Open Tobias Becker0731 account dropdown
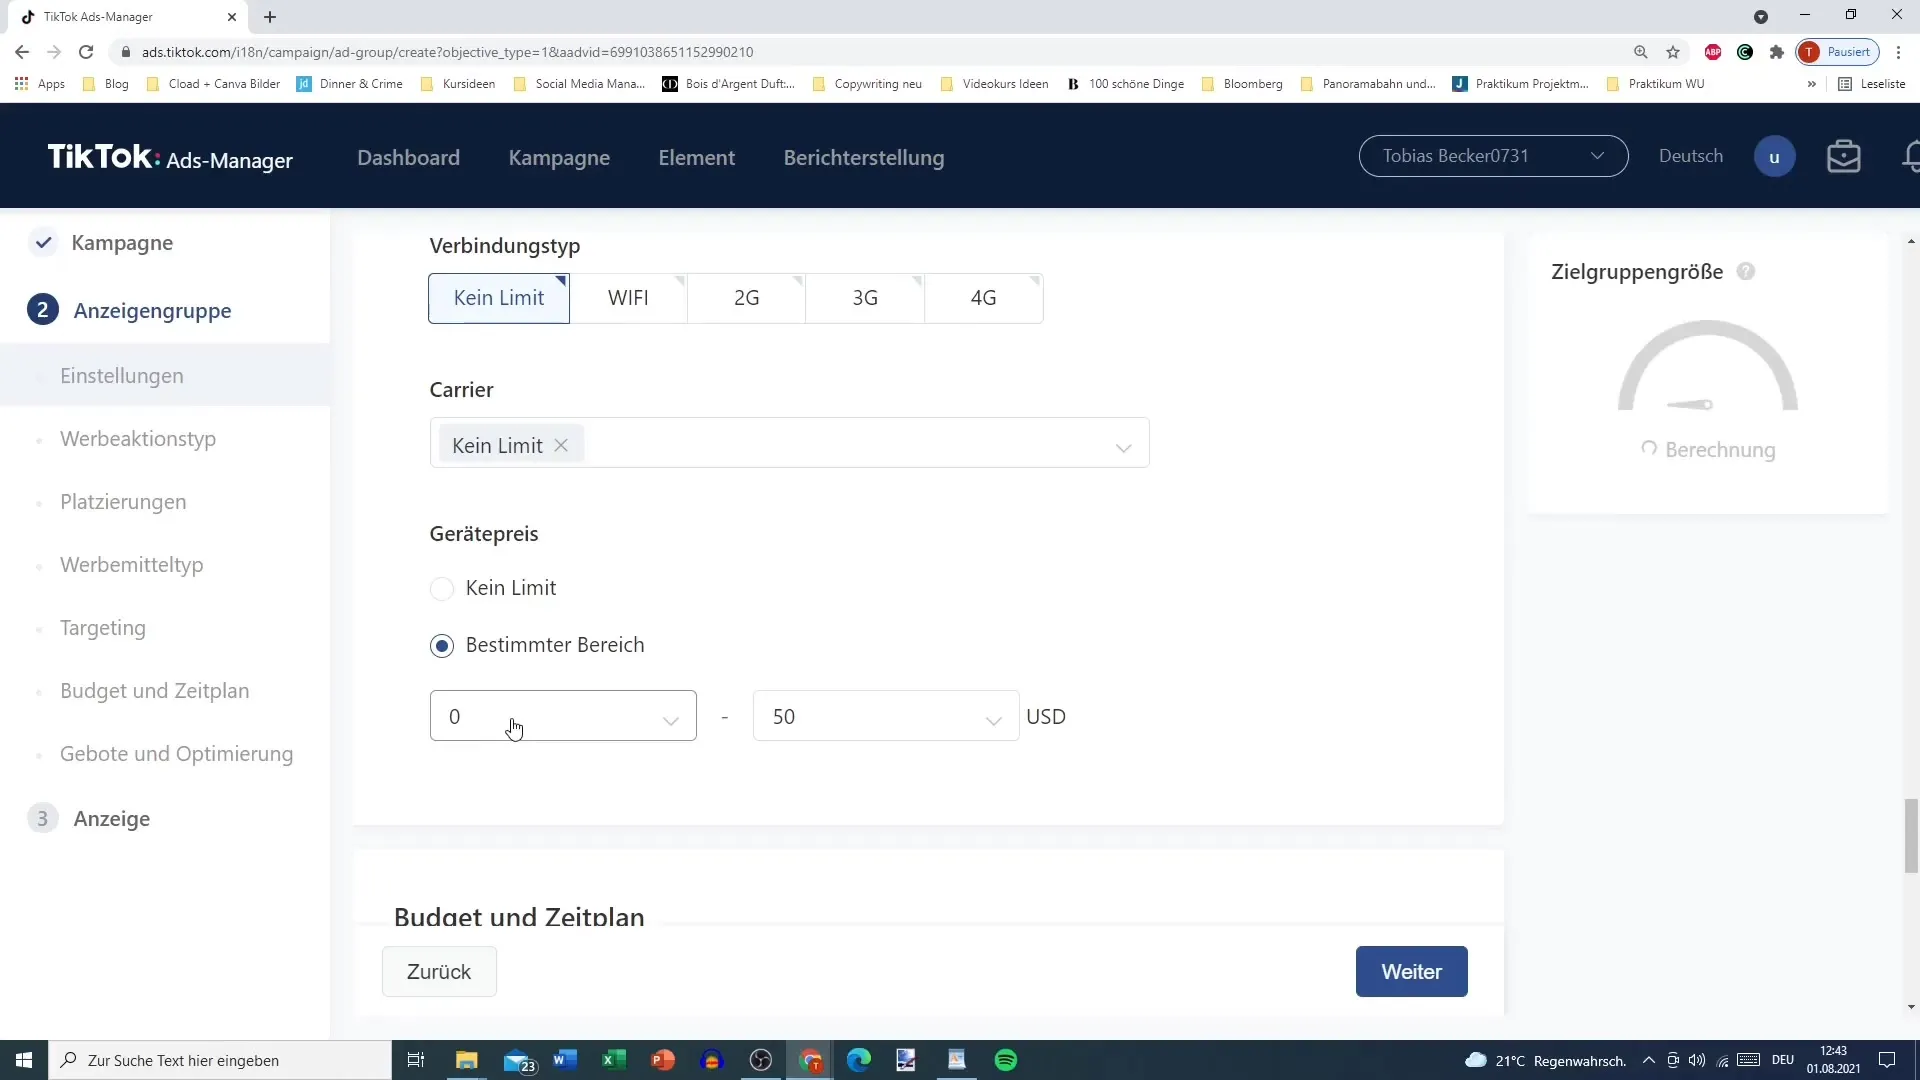The height and width of the screenshot is (1080, 1920). tap(1493, 156)
